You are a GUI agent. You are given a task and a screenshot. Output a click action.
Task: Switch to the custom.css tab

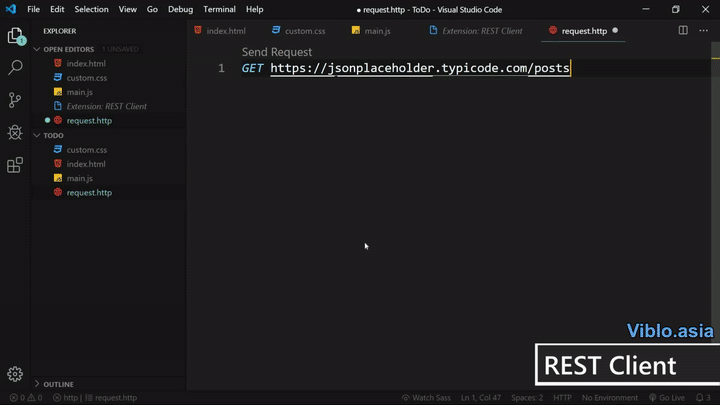tap(300, 31)
